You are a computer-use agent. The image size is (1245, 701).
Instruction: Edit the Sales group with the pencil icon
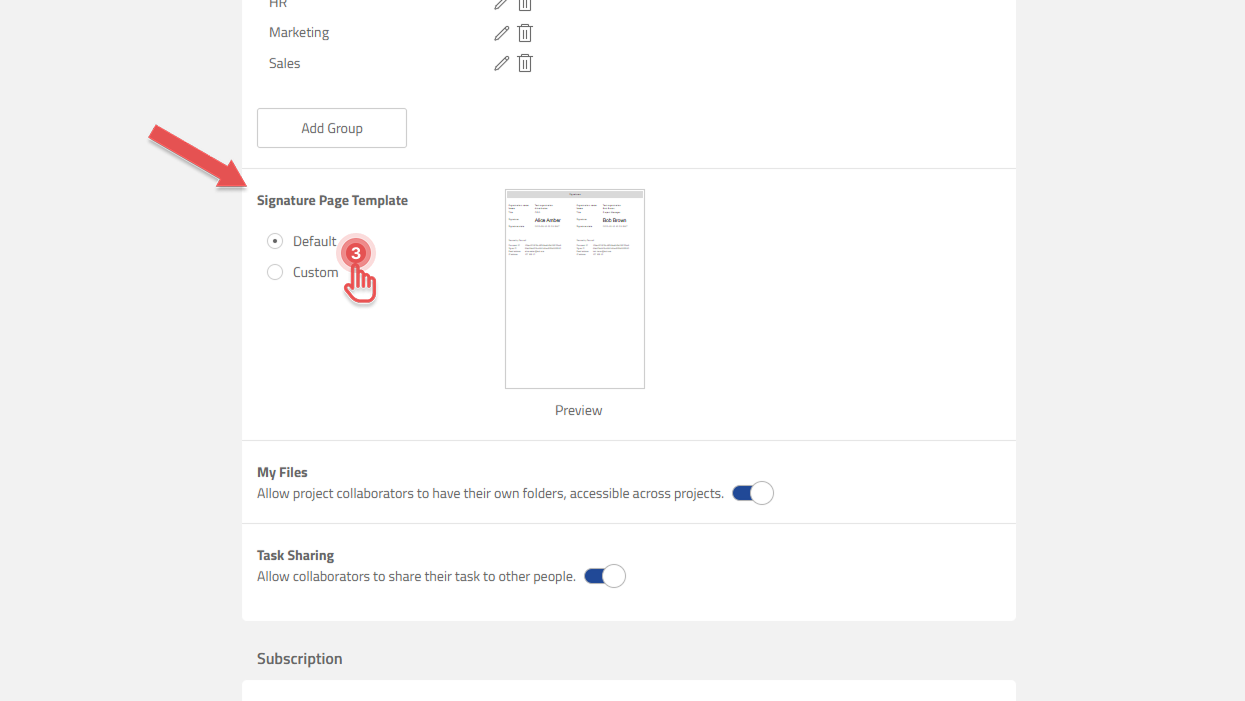(x=501, y=63)
